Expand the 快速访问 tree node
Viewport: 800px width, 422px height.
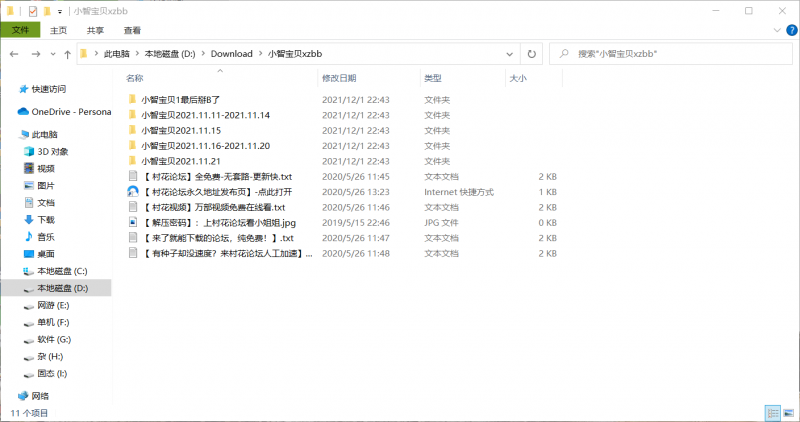point(8,89)
